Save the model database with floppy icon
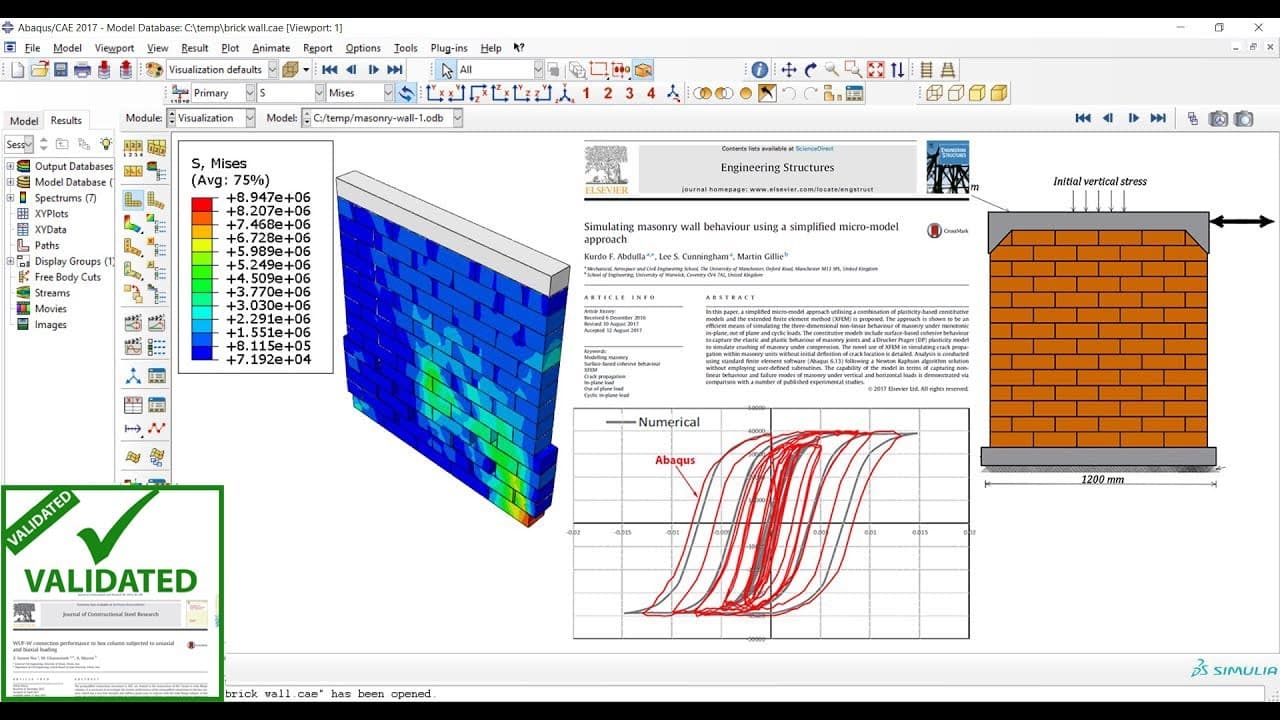 [x=60, y=69]
